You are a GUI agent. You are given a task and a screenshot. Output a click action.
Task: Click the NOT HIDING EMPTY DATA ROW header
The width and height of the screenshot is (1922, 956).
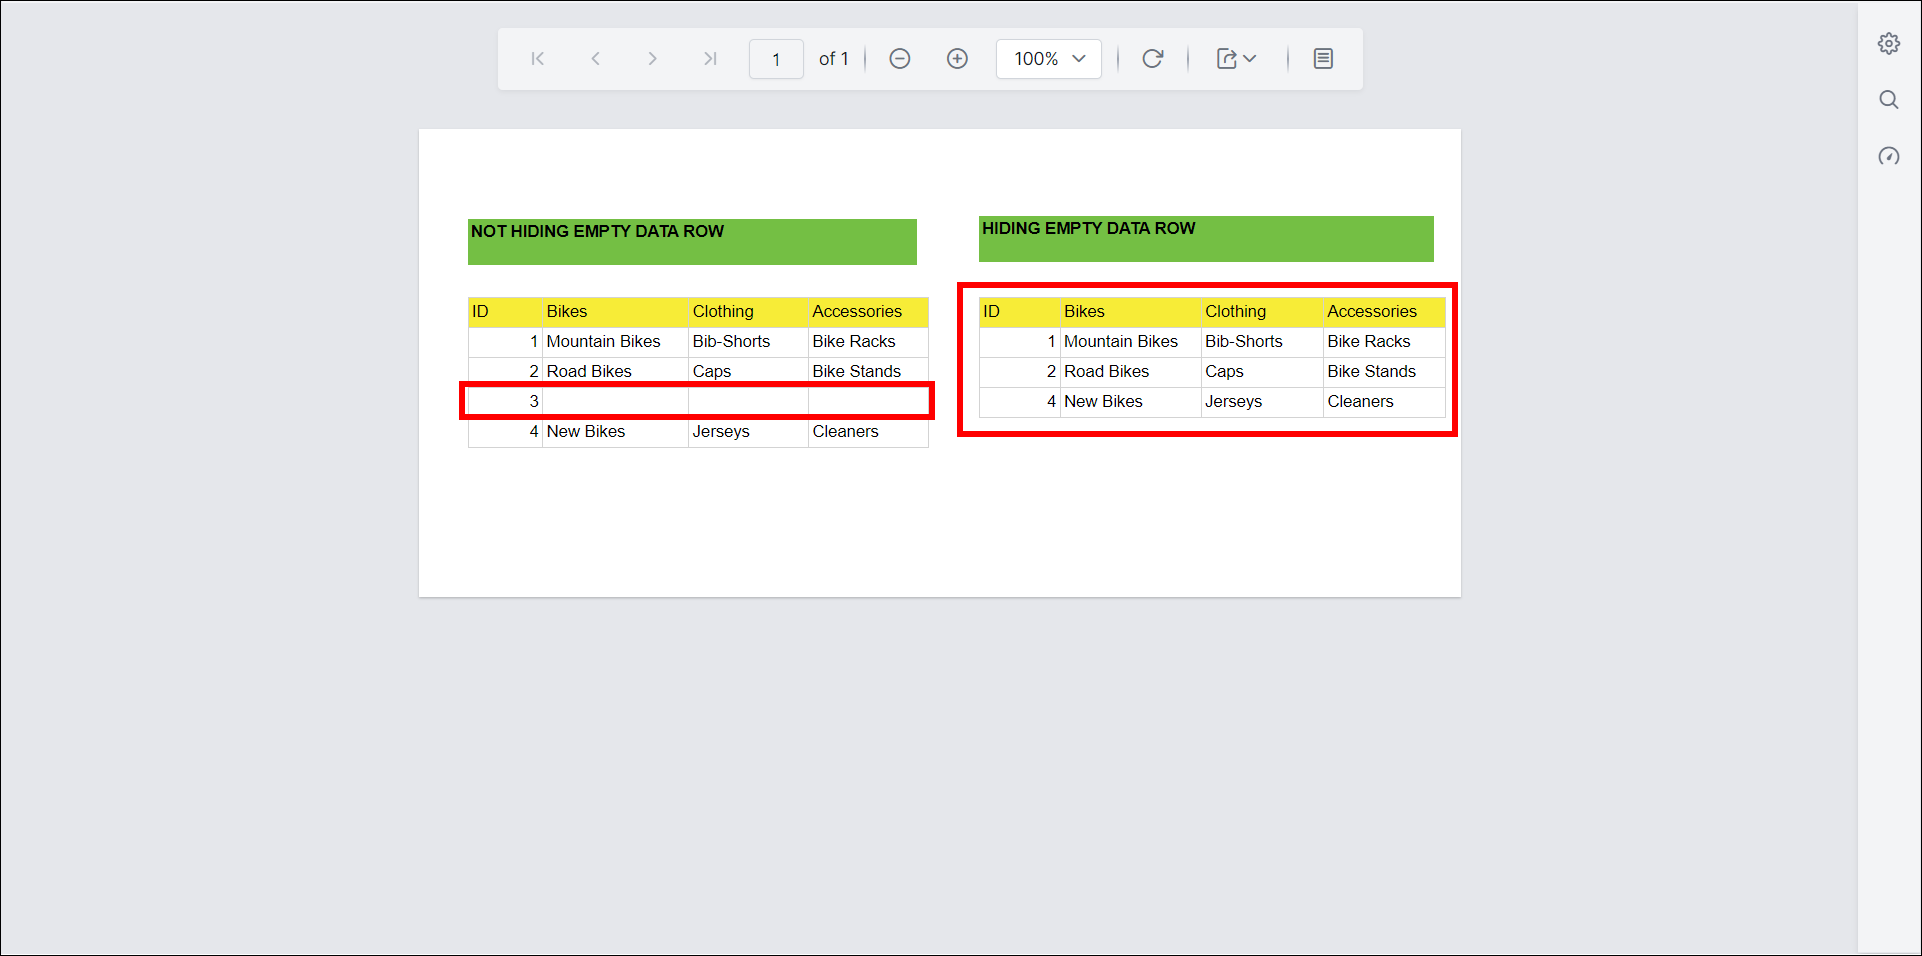coord(692,241)
